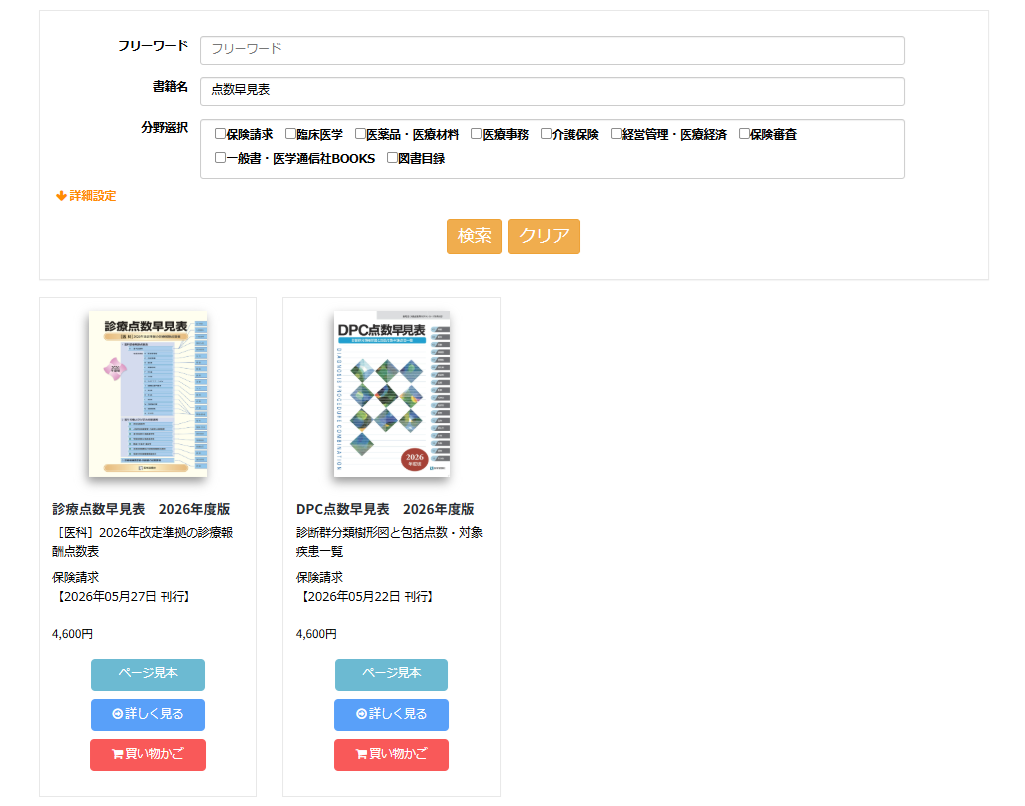Screen dimensions: 1025x806
Task: Click the orange 検索 search button
Action: click(475, 236)
